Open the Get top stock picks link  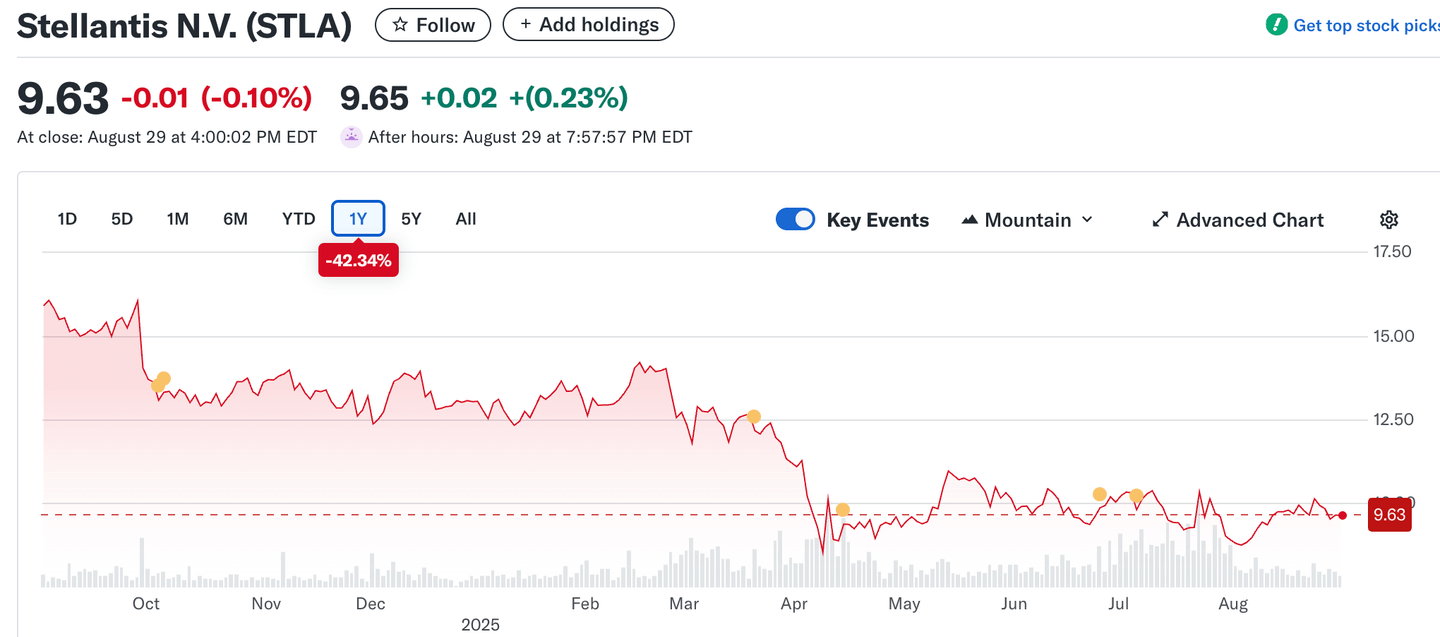click(1366, 26)
